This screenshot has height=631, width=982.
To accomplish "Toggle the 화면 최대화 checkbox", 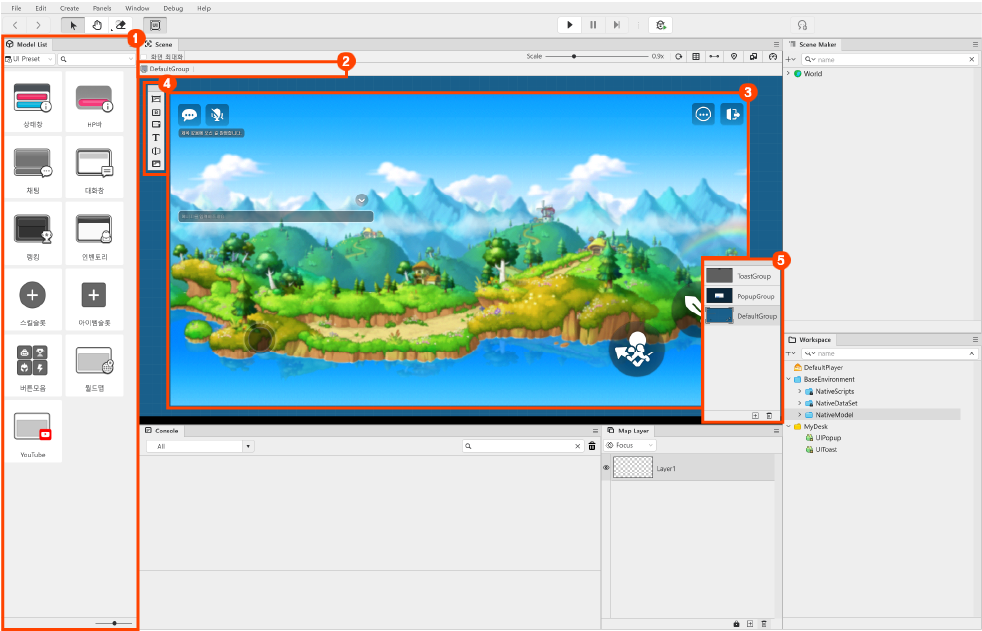I will [x=143, y=57].
